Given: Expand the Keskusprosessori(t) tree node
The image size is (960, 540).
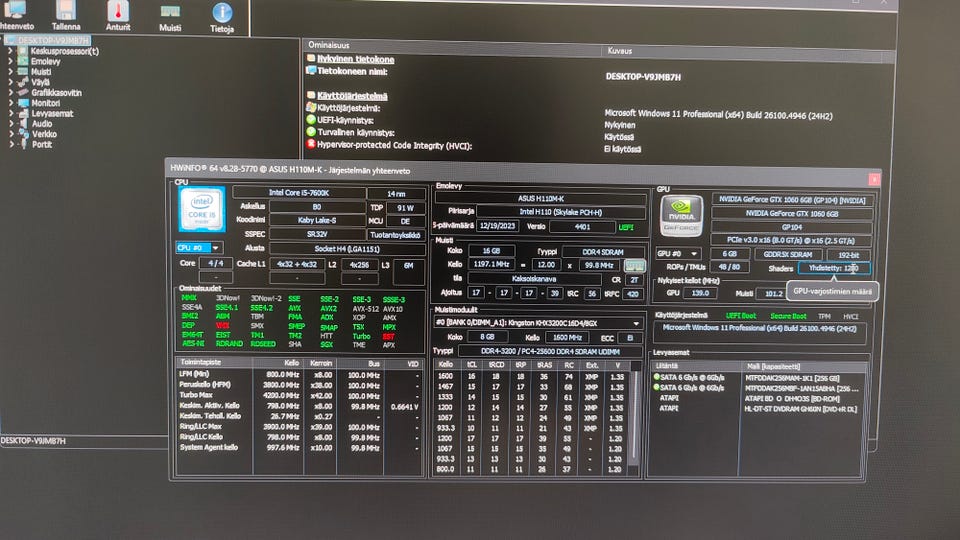Looking at the screenshot, I should tap(10, 51).
